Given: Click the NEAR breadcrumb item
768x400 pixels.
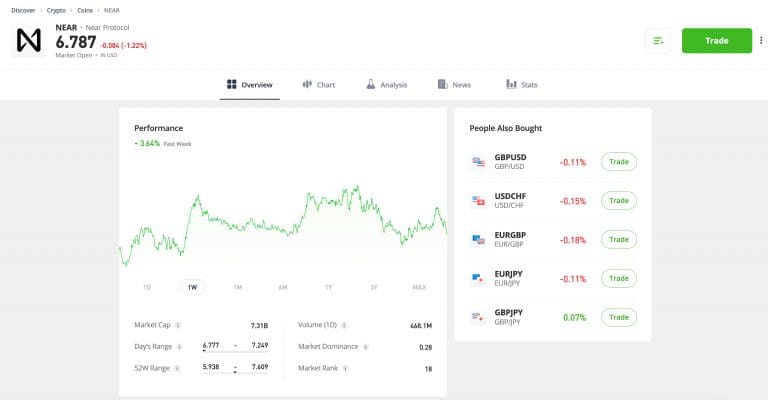Looking at the screenshot, I should point(112,10).
